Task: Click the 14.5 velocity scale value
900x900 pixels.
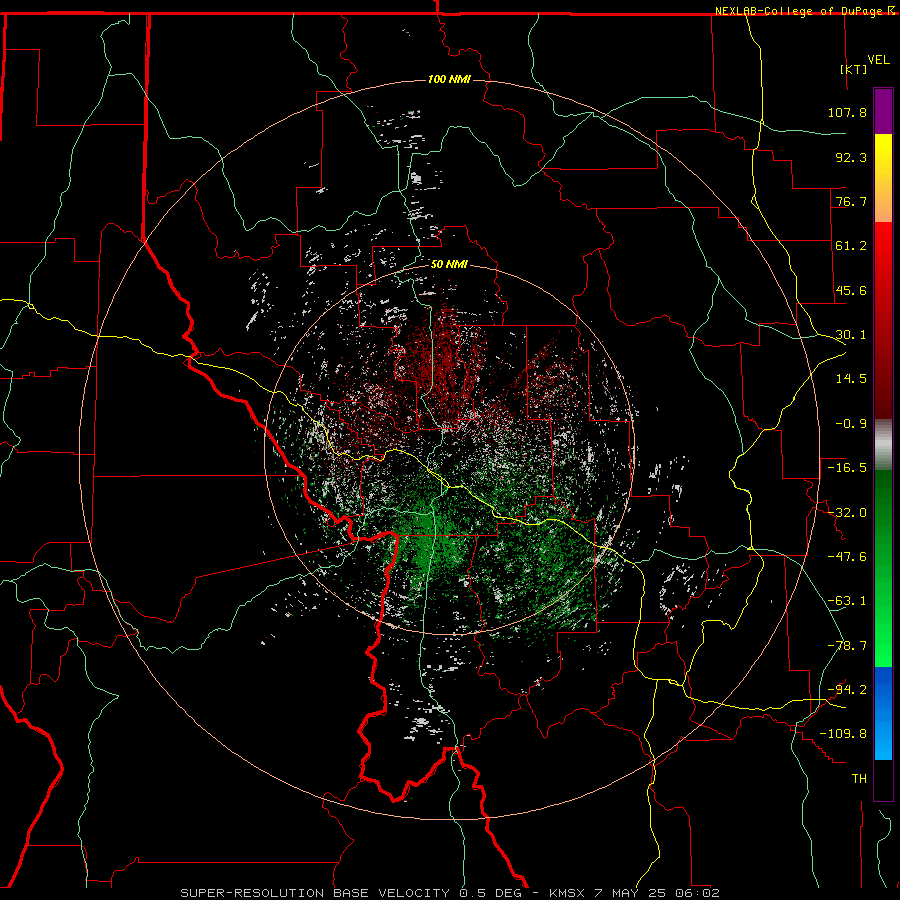Action: (x=851, y=379)
